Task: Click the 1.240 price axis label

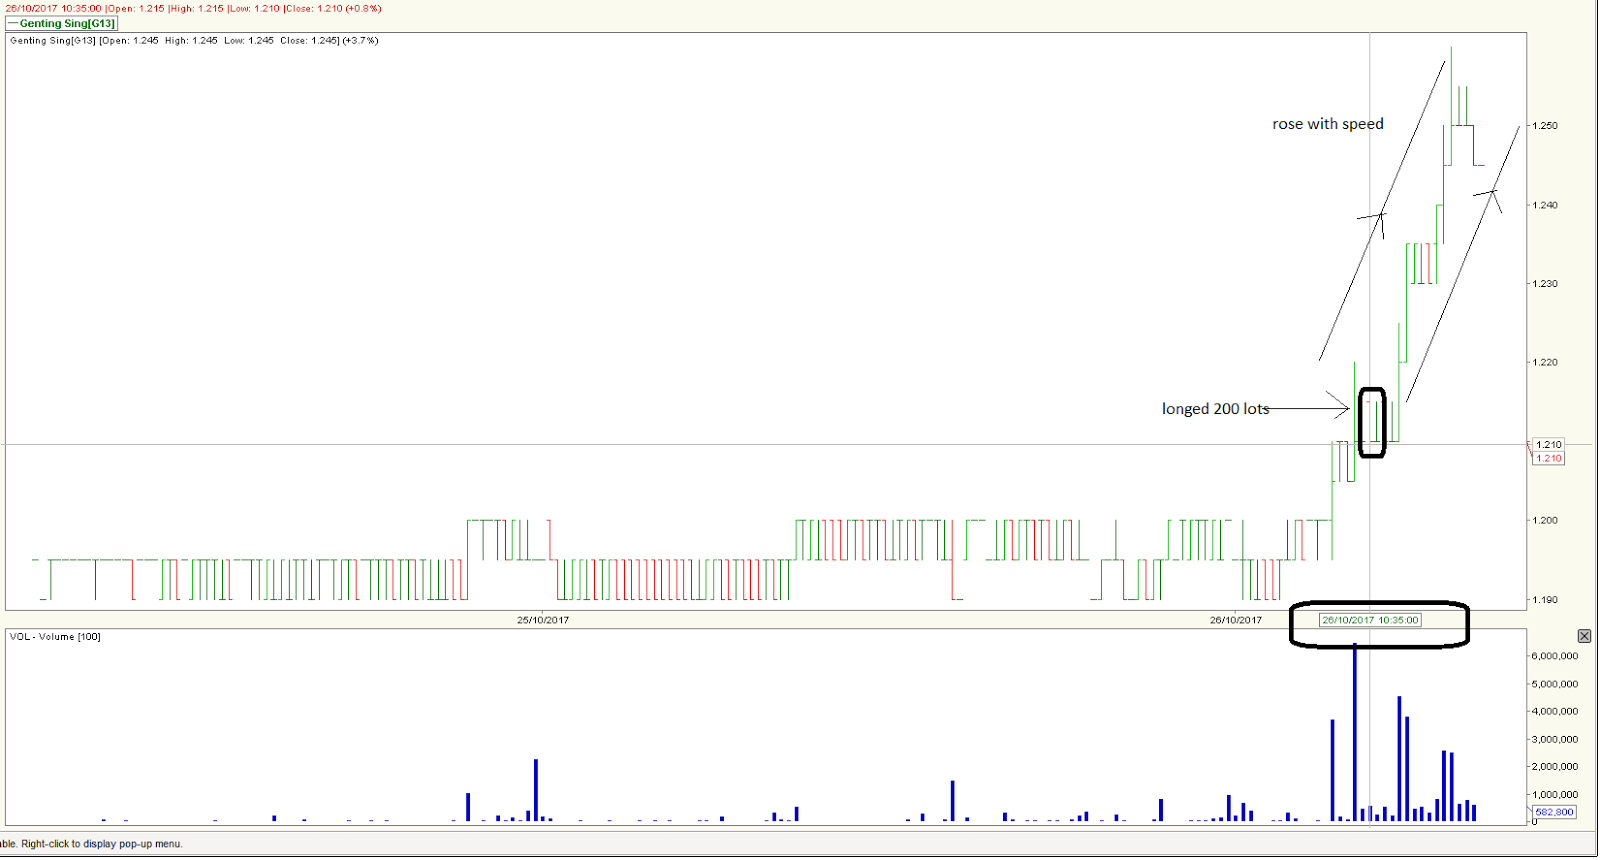Action: (1546, 205)
